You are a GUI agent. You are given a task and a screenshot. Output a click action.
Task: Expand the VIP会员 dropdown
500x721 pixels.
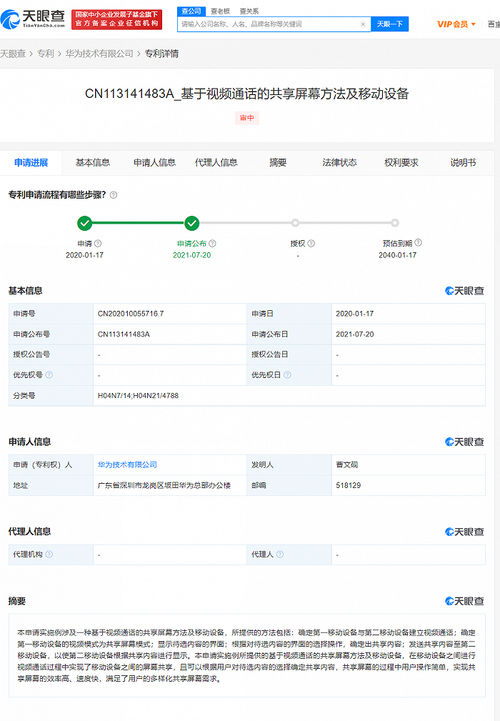click(456, 24)
